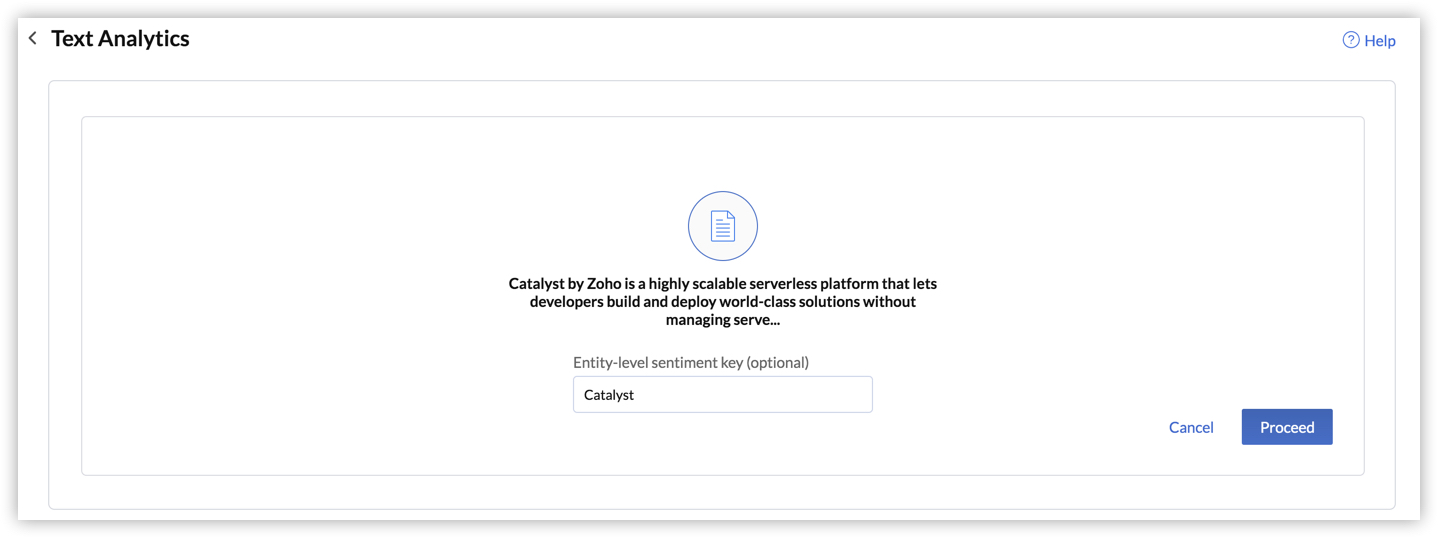Click the 'managing serve...' truncated line

(723, 320)
